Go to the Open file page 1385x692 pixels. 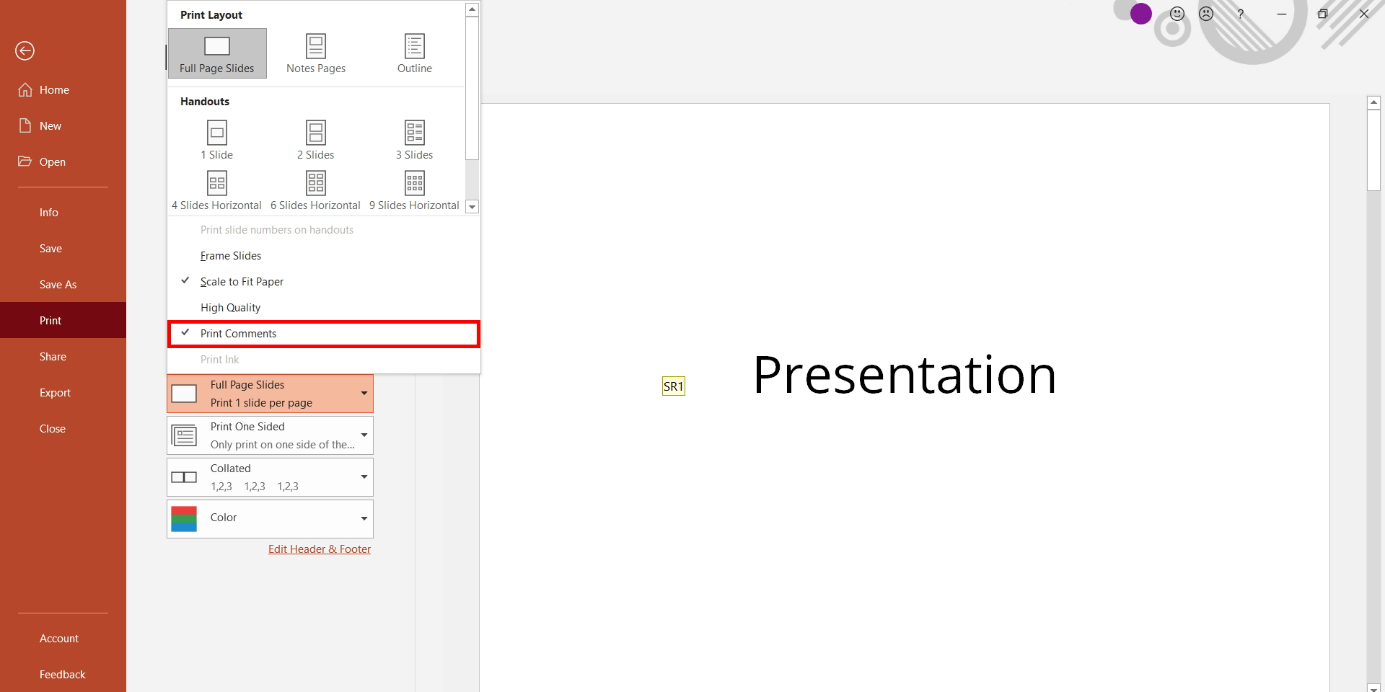[63, 162]
